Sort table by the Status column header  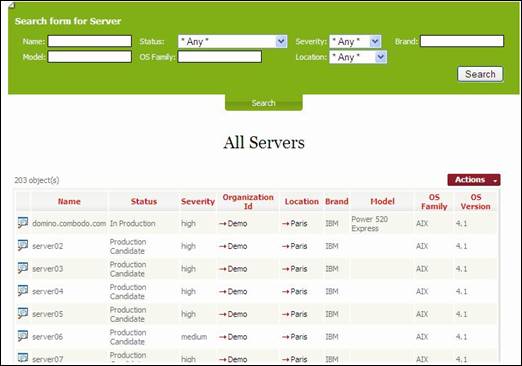tap(144, 201)
